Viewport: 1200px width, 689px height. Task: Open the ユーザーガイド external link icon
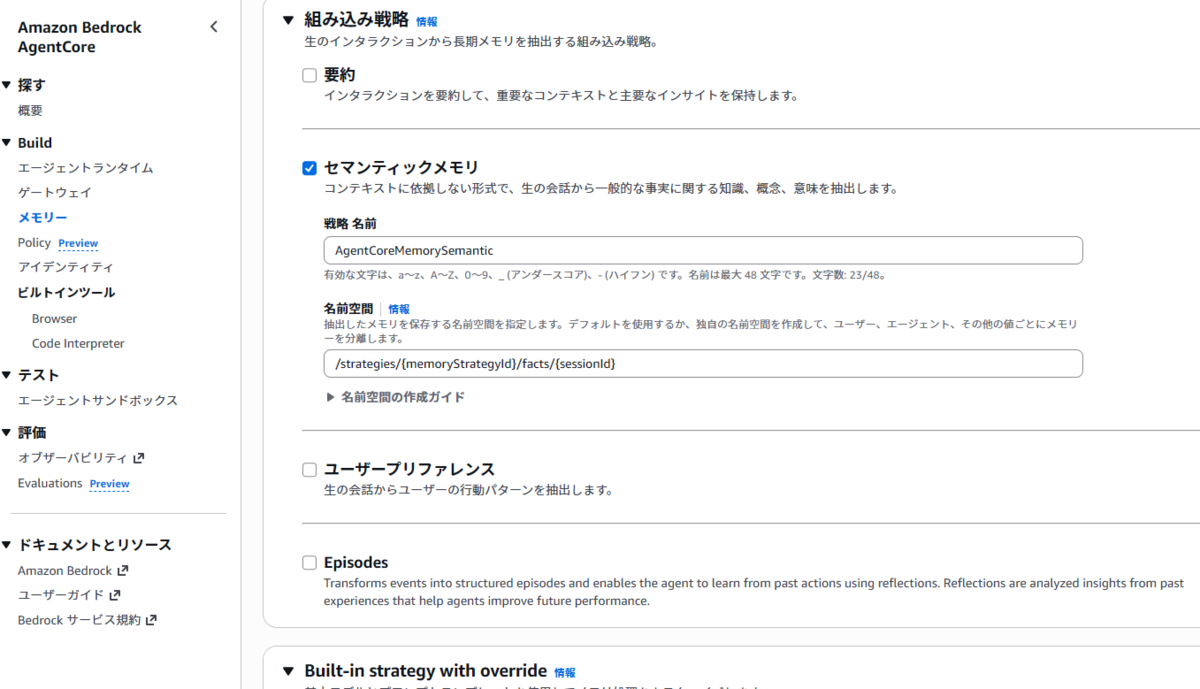(110, 595)
